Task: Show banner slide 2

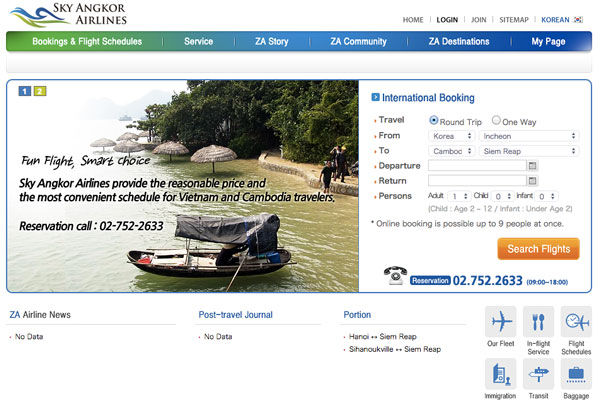Action: coord(40,91)
